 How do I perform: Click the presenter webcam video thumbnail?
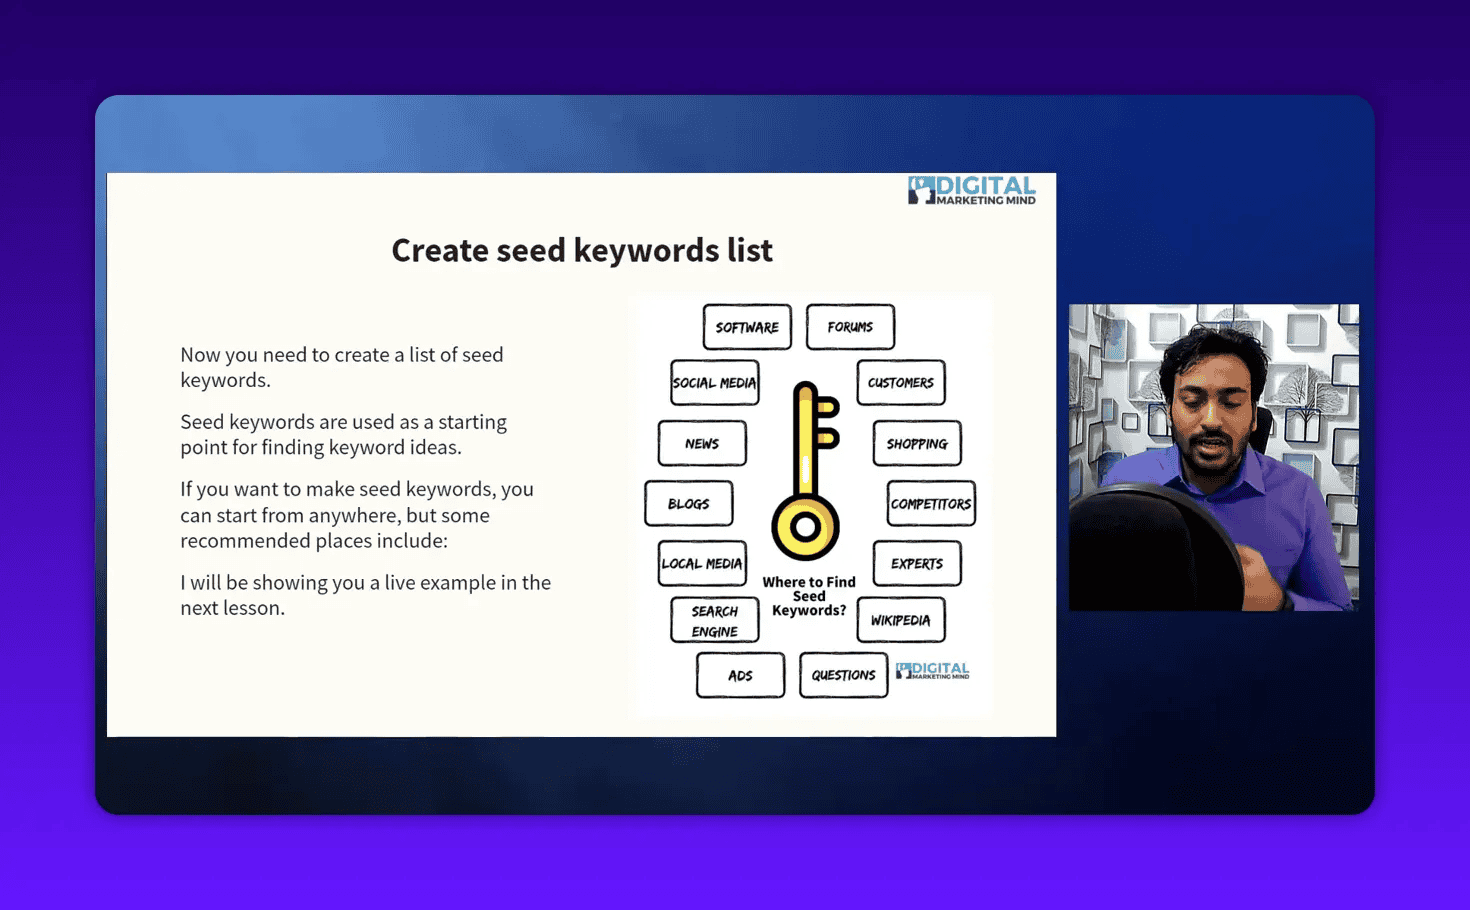point(1213,457)
